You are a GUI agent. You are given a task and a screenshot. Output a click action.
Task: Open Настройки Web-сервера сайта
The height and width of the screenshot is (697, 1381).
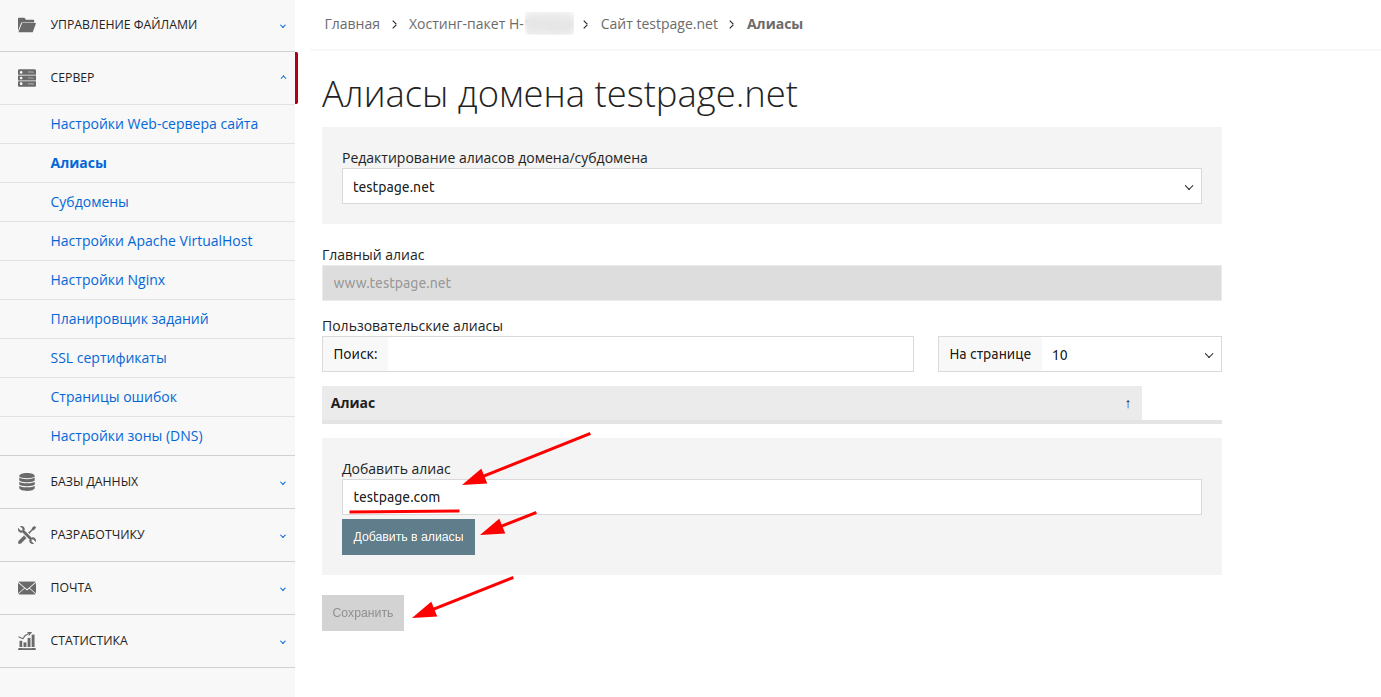(154, 125)
